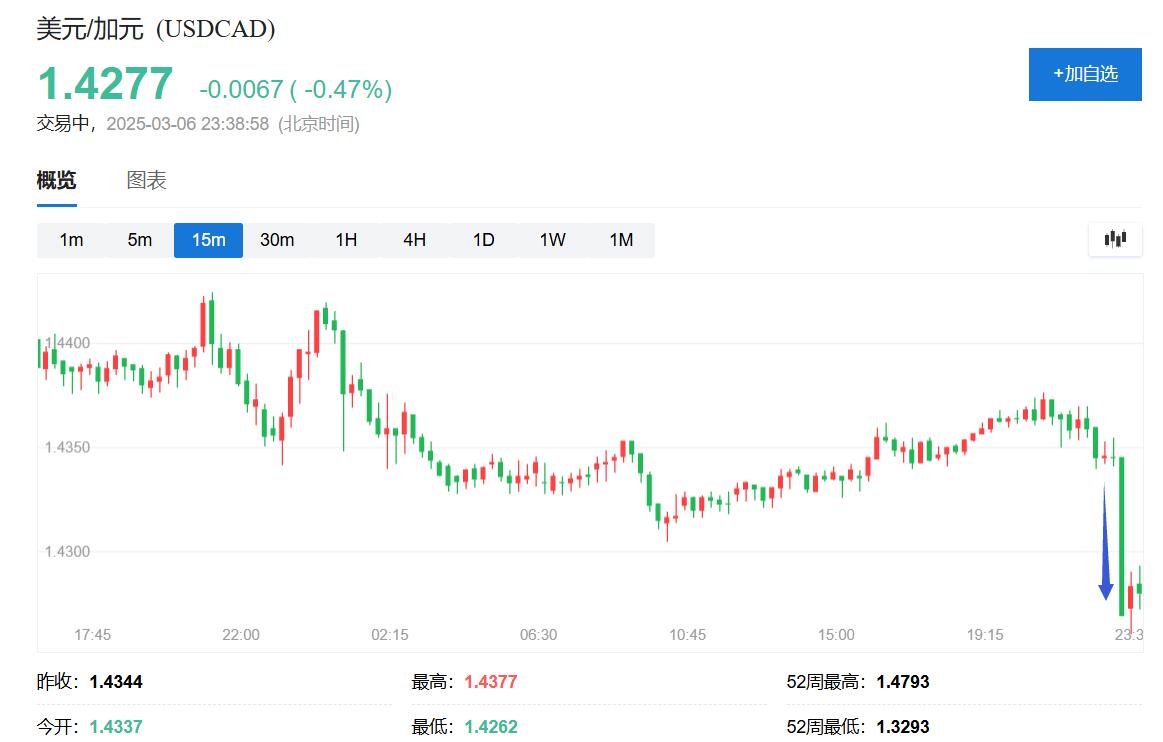The width and height of the screenshot is (1163, 742).
Task: Click the 52周最低 value 1.3293
Action: (903, 727)
